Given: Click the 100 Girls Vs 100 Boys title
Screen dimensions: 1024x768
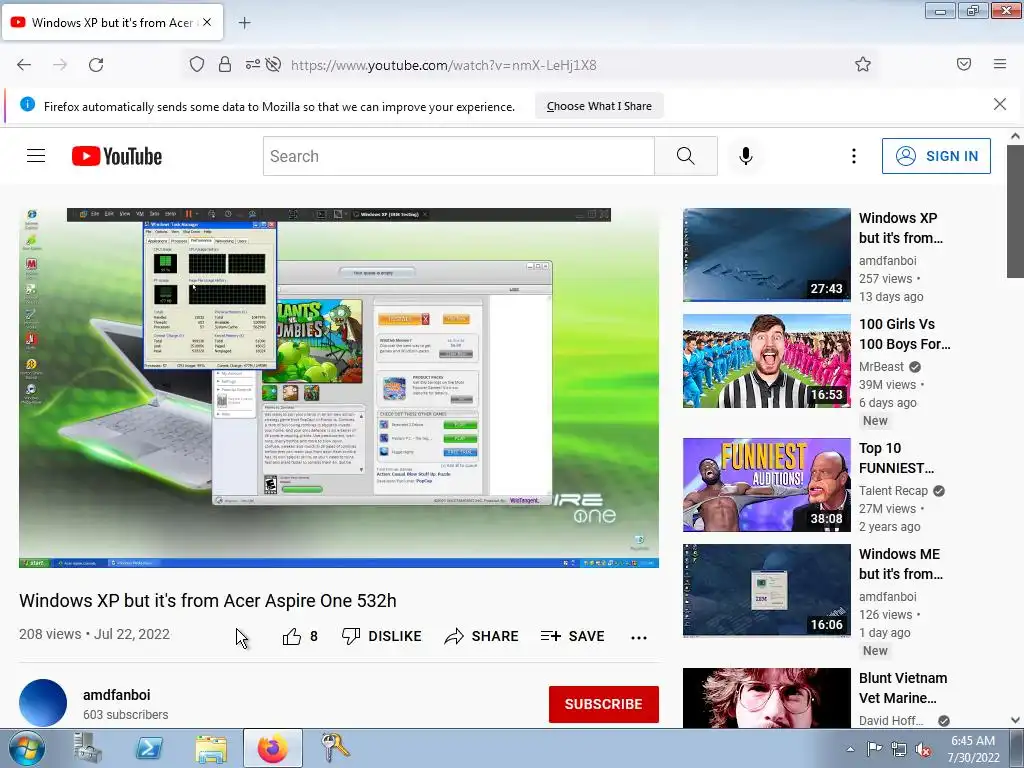Looking at the screenshot, I should click(x=904, y=334).
